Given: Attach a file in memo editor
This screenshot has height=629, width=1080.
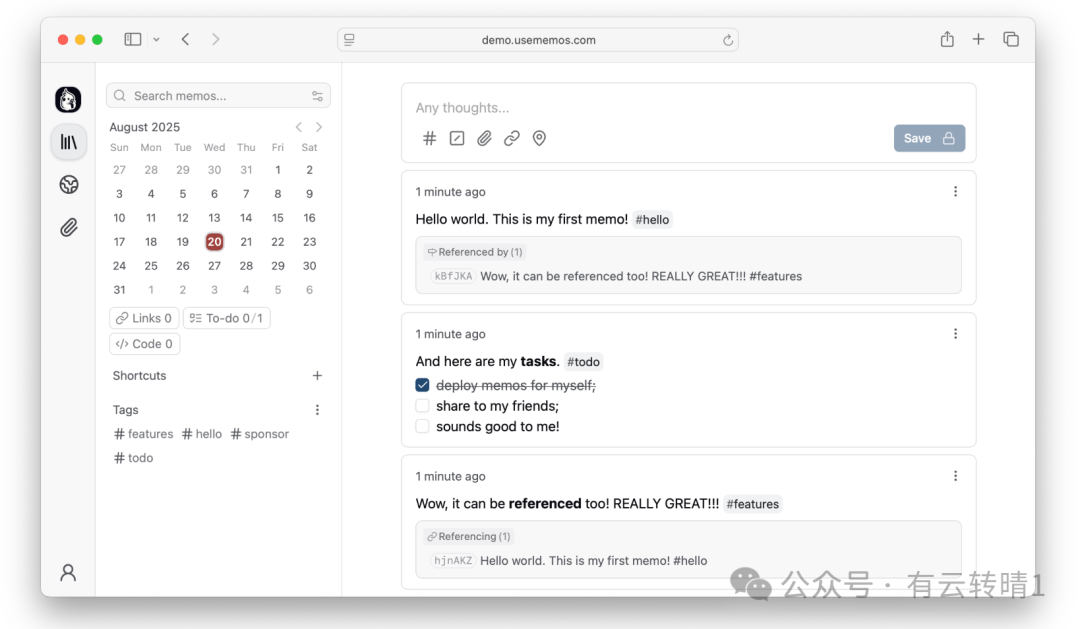Looking at the screenshot, I should pyautogui.click(x=484, y=138).
